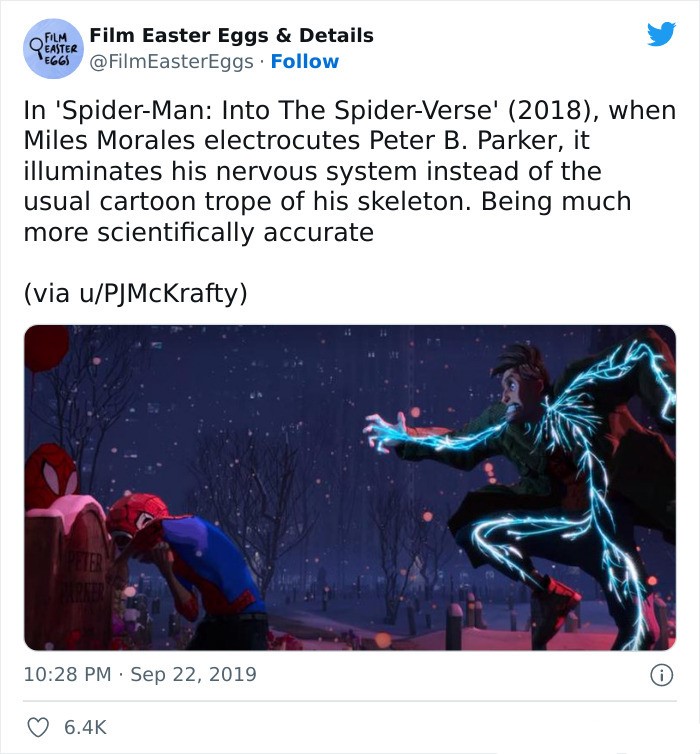Click the @FilmEasterEggs handle
The height and width of the screenshot is (754, 700).
pyautogui.click(x=172, y=62)
